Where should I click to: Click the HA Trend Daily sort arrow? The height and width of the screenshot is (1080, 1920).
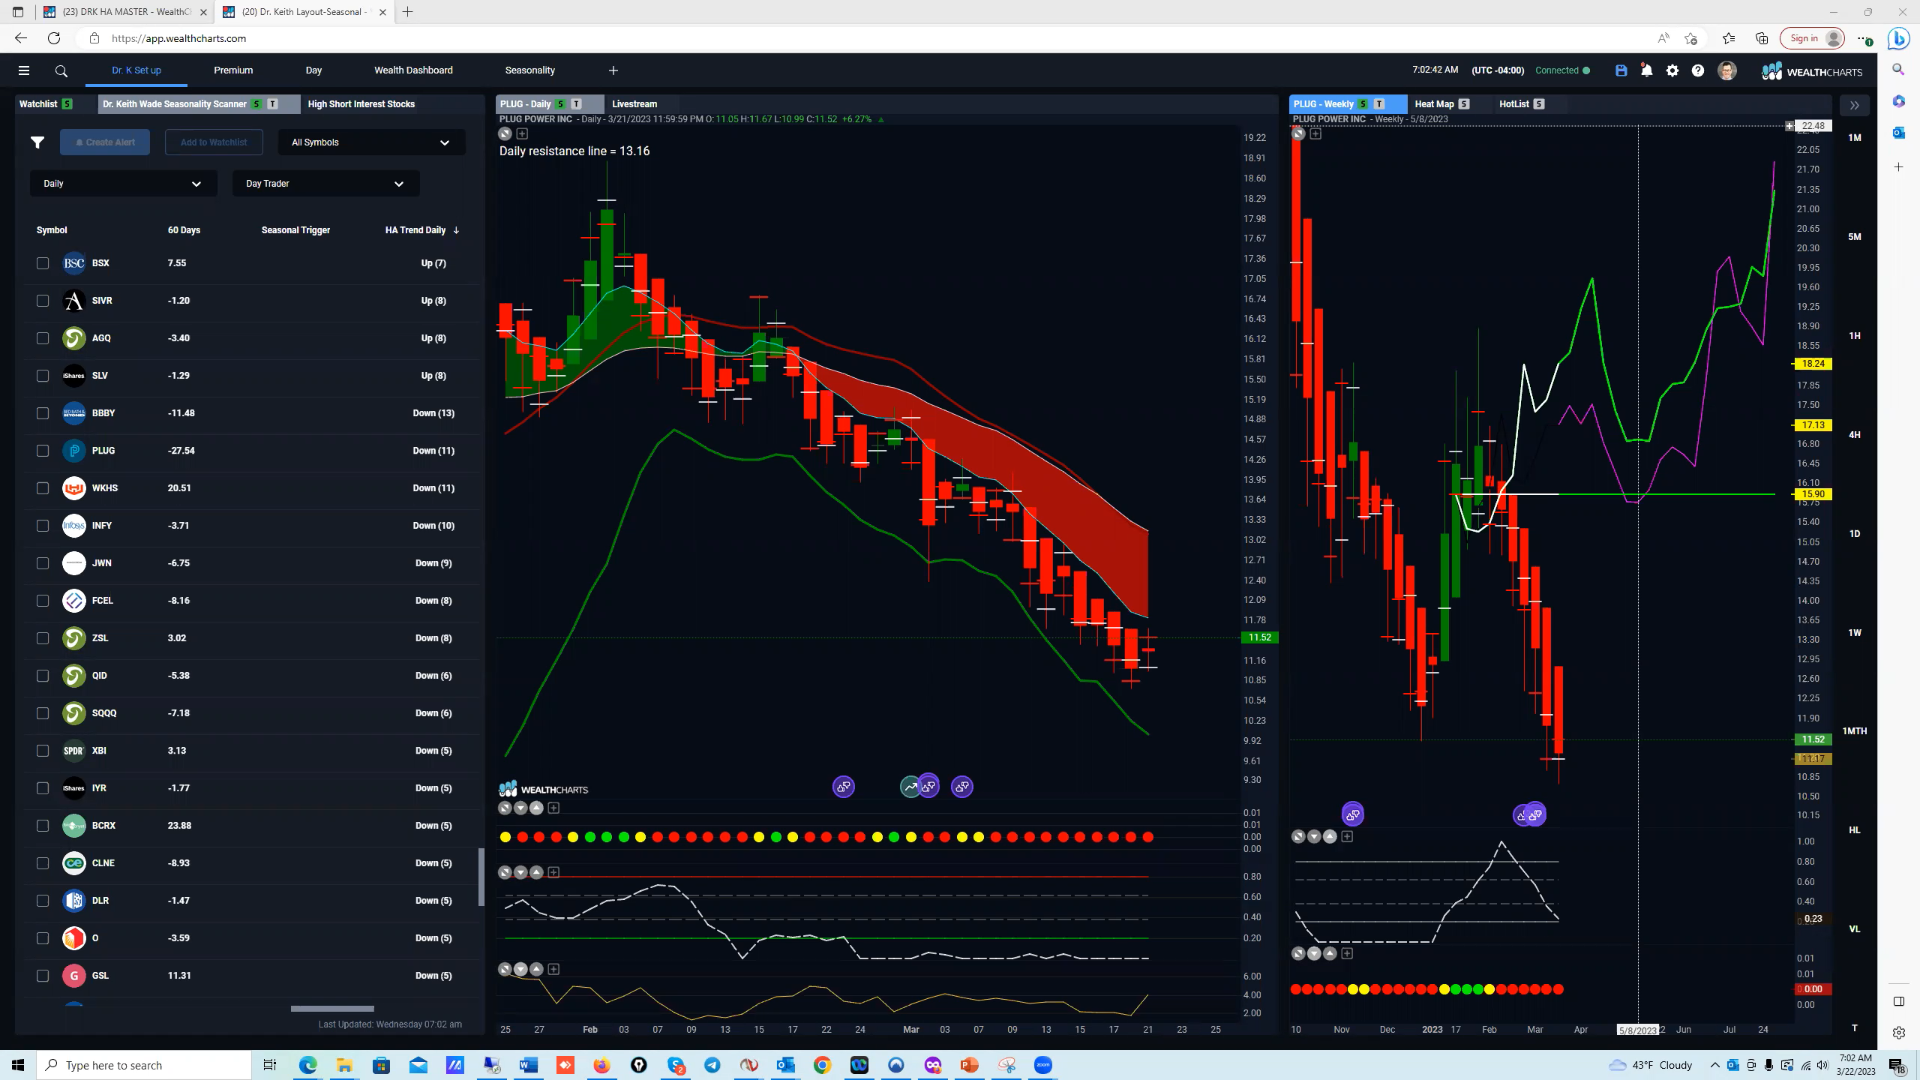[x=456, y=230]
